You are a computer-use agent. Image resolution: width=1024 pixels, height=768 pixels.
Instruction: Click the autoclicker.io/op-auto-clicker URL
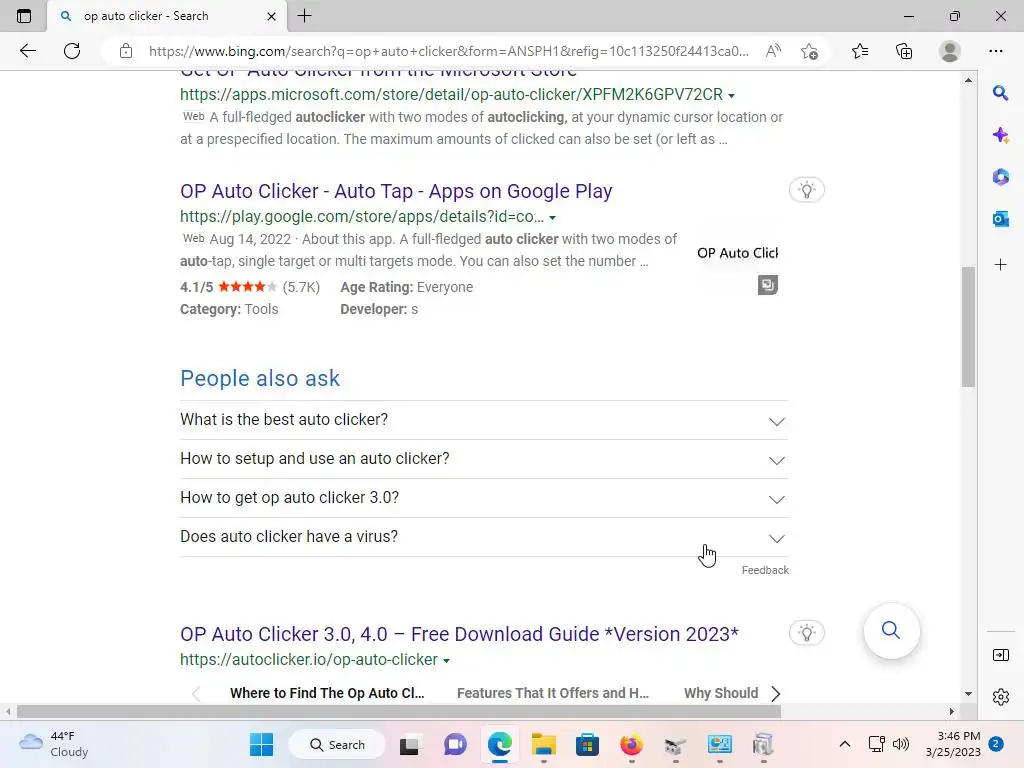[x=309, y=660]
